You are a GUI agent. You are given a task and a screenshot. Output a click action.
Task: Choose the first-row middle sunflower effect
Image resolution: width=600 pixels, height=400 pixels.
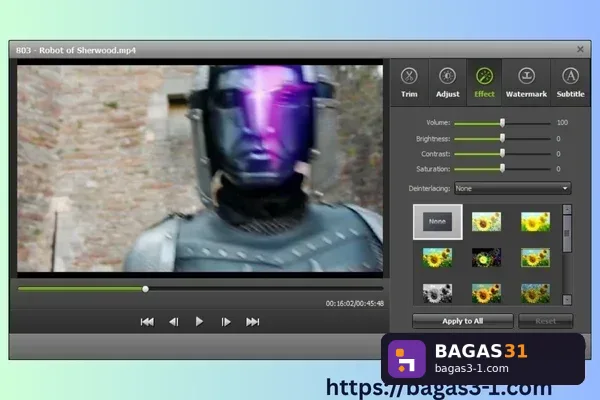pyautogui.click(x=486, y=222)
